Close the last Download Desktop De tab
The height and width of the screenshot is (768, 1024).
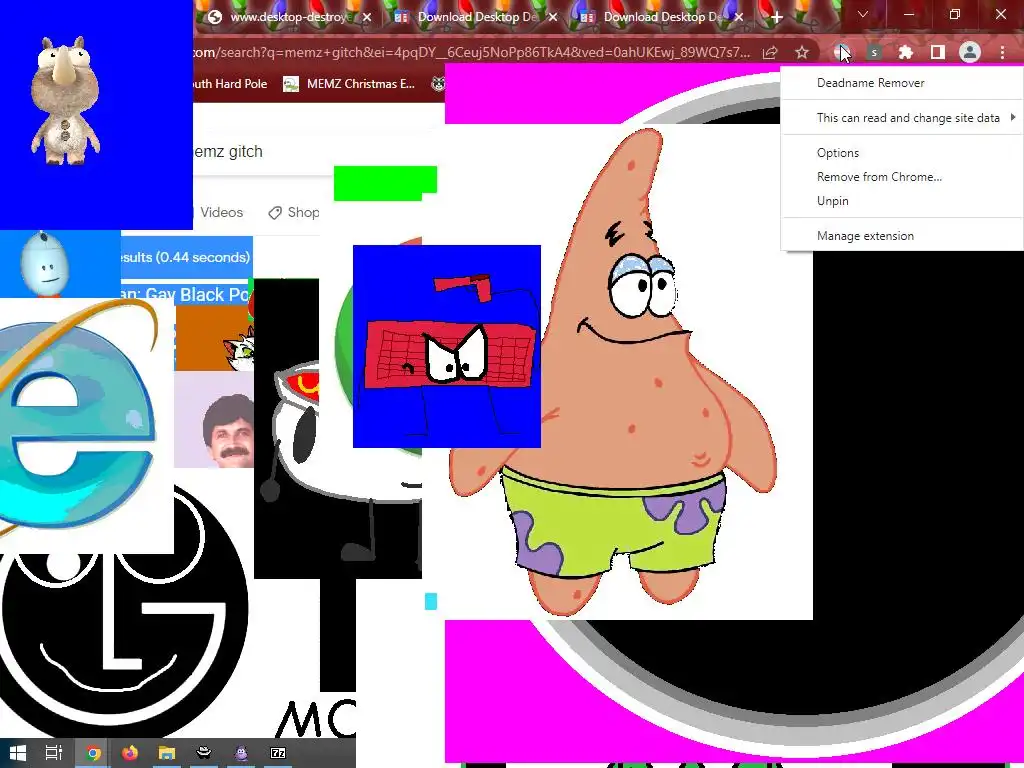tap(739, 18)
